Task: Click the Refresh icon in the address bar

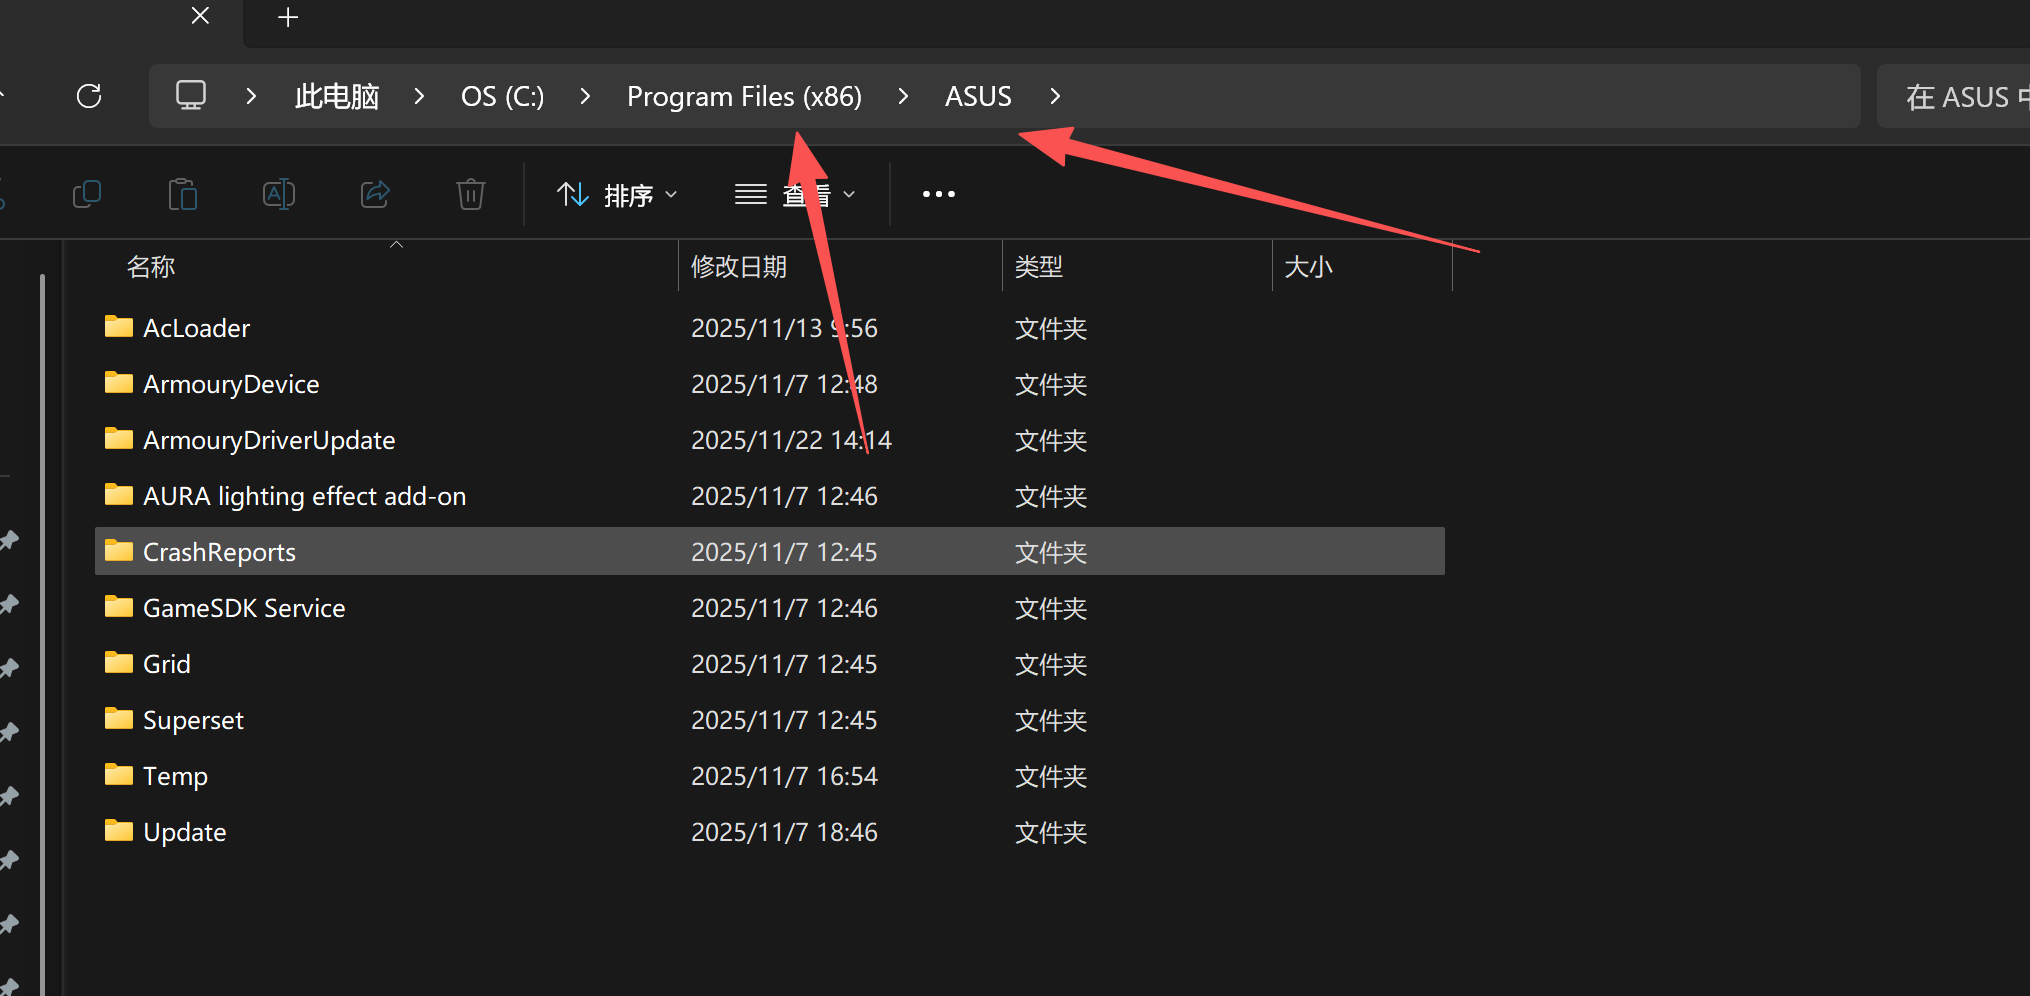Action: click(x=89, y=96)
